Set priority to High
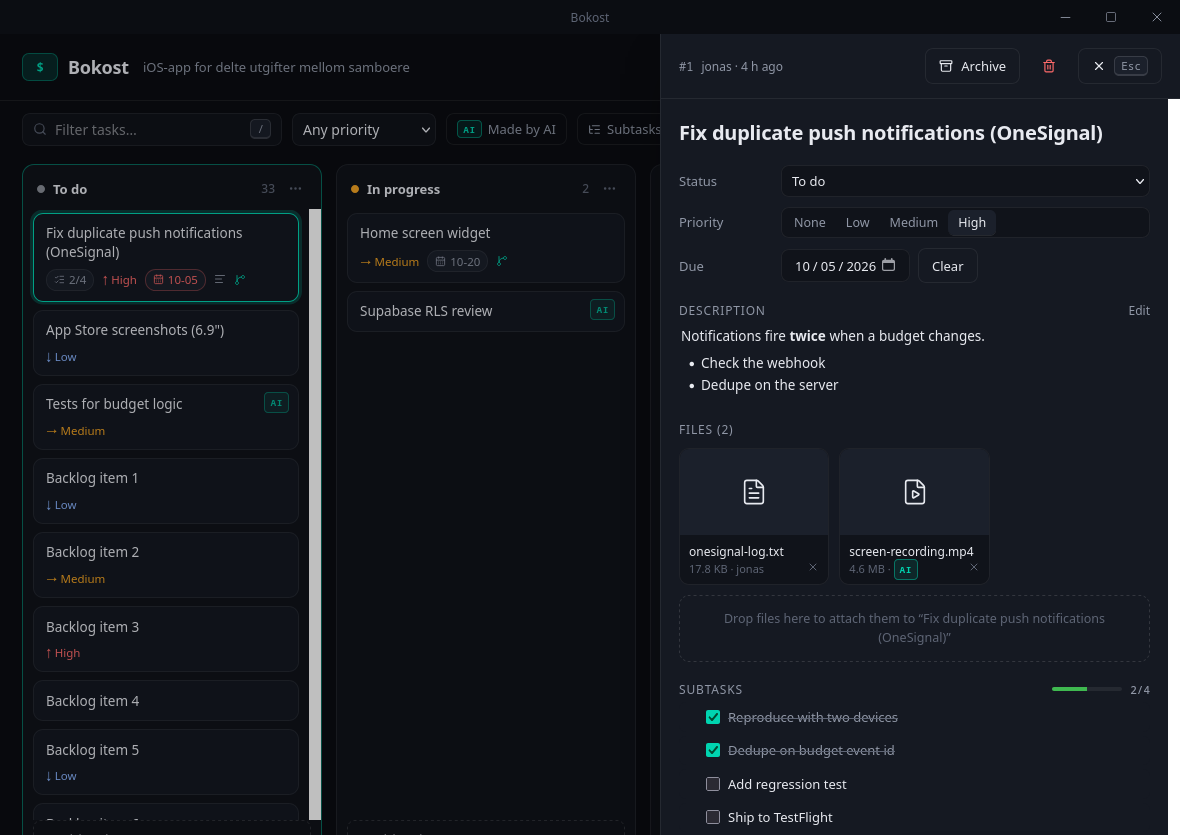Screen dimensions: 1180x835 coord(972,223)
